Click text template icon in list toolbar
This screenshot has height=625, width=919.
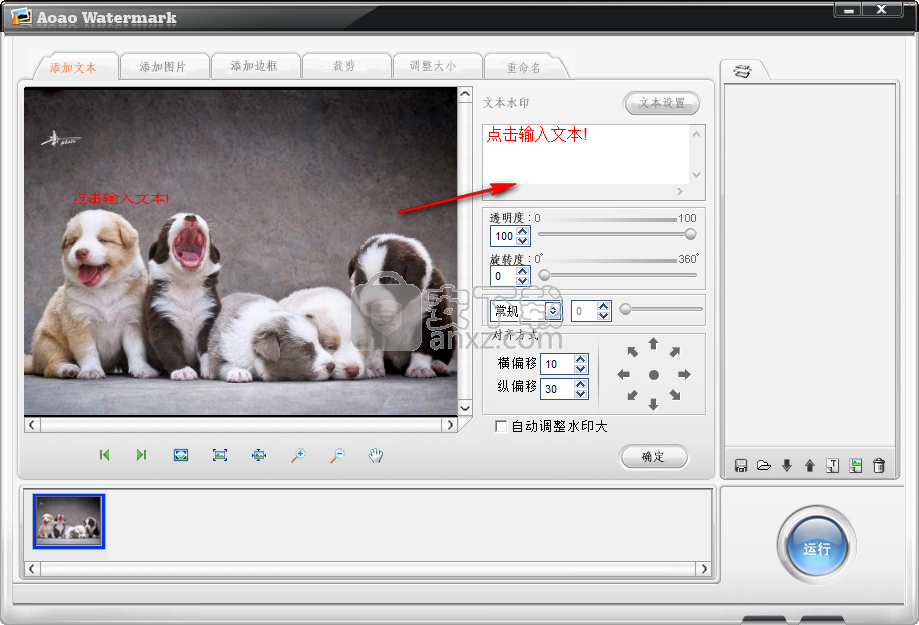(832, 466)
